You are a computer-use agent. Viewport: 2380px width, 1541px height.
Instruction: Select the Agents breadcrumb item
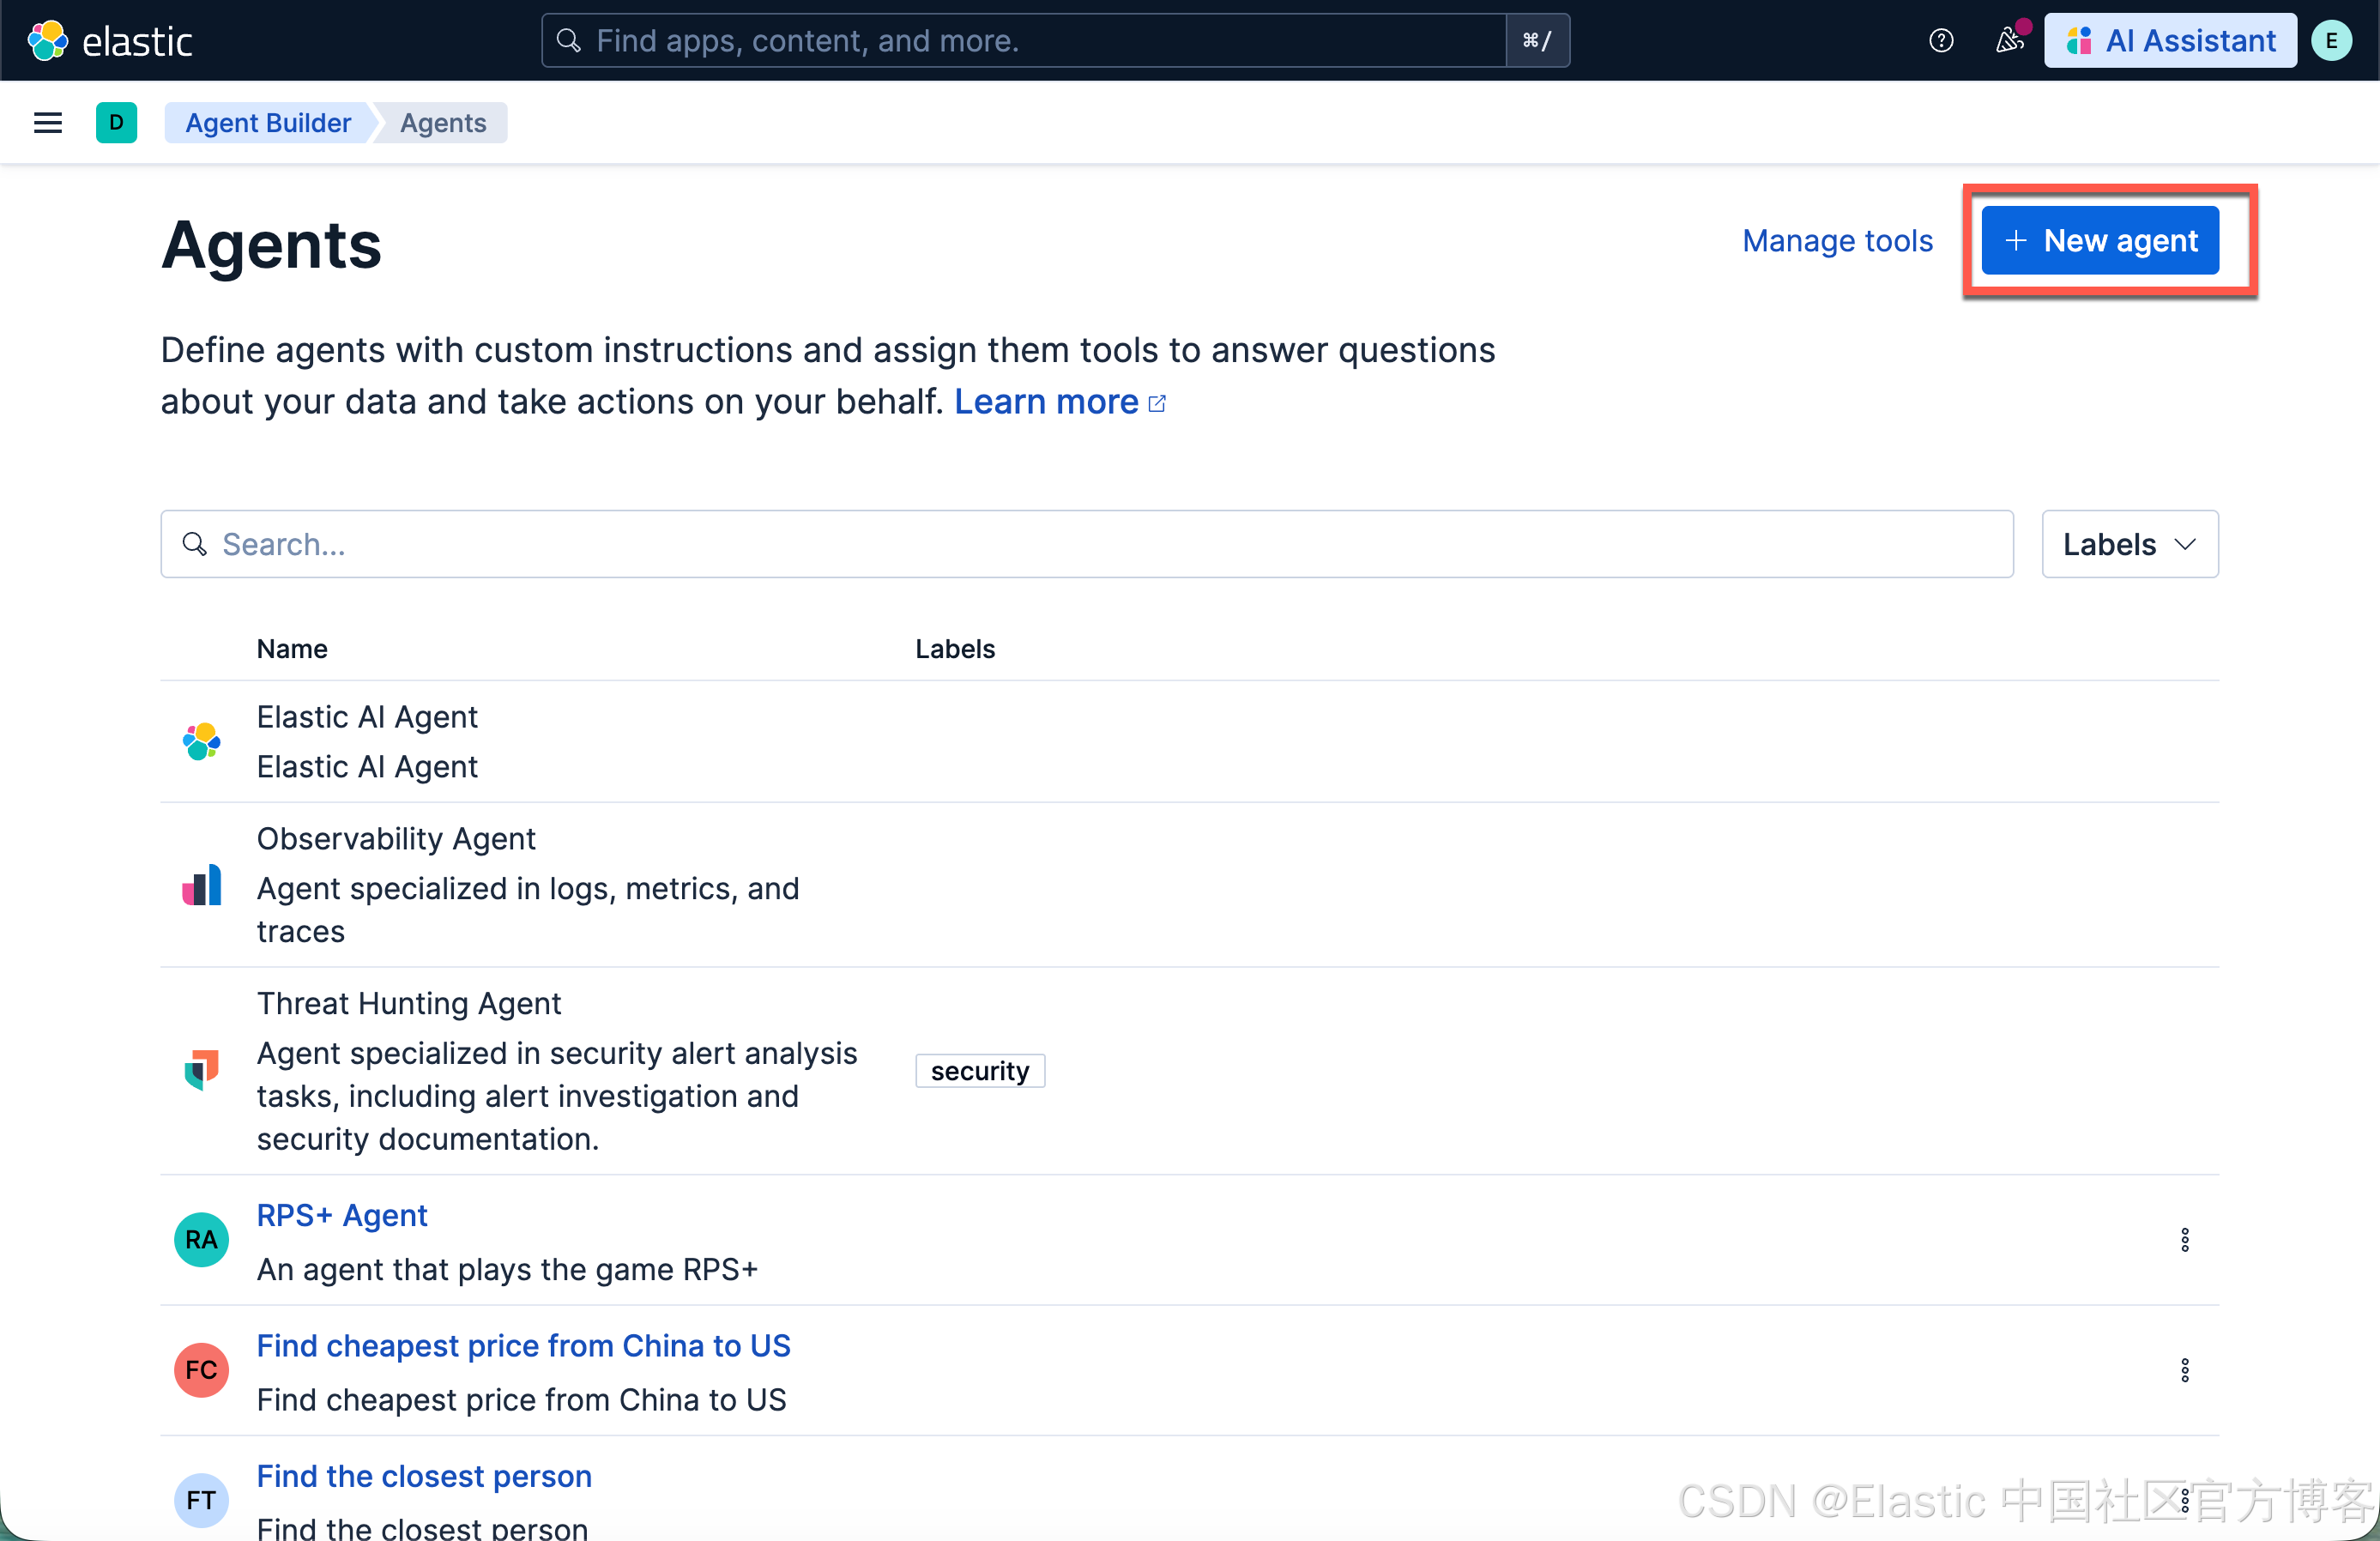443,123
